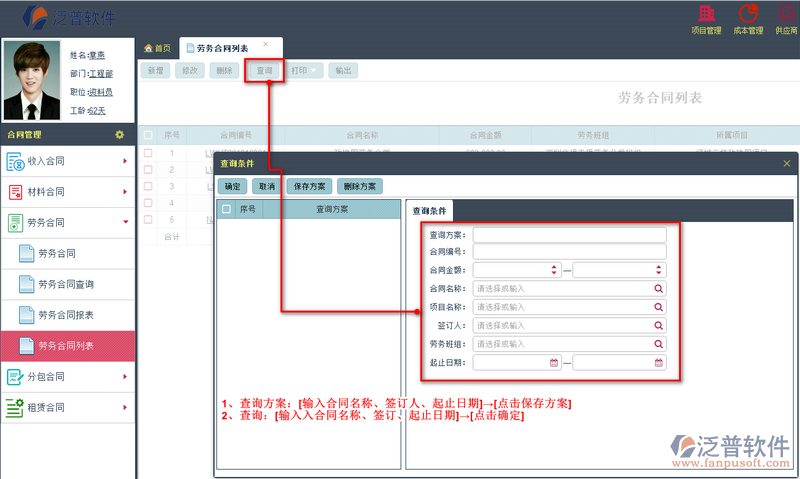Click the 查询方案 text input field
800x479 pixels.
[569, 235]
